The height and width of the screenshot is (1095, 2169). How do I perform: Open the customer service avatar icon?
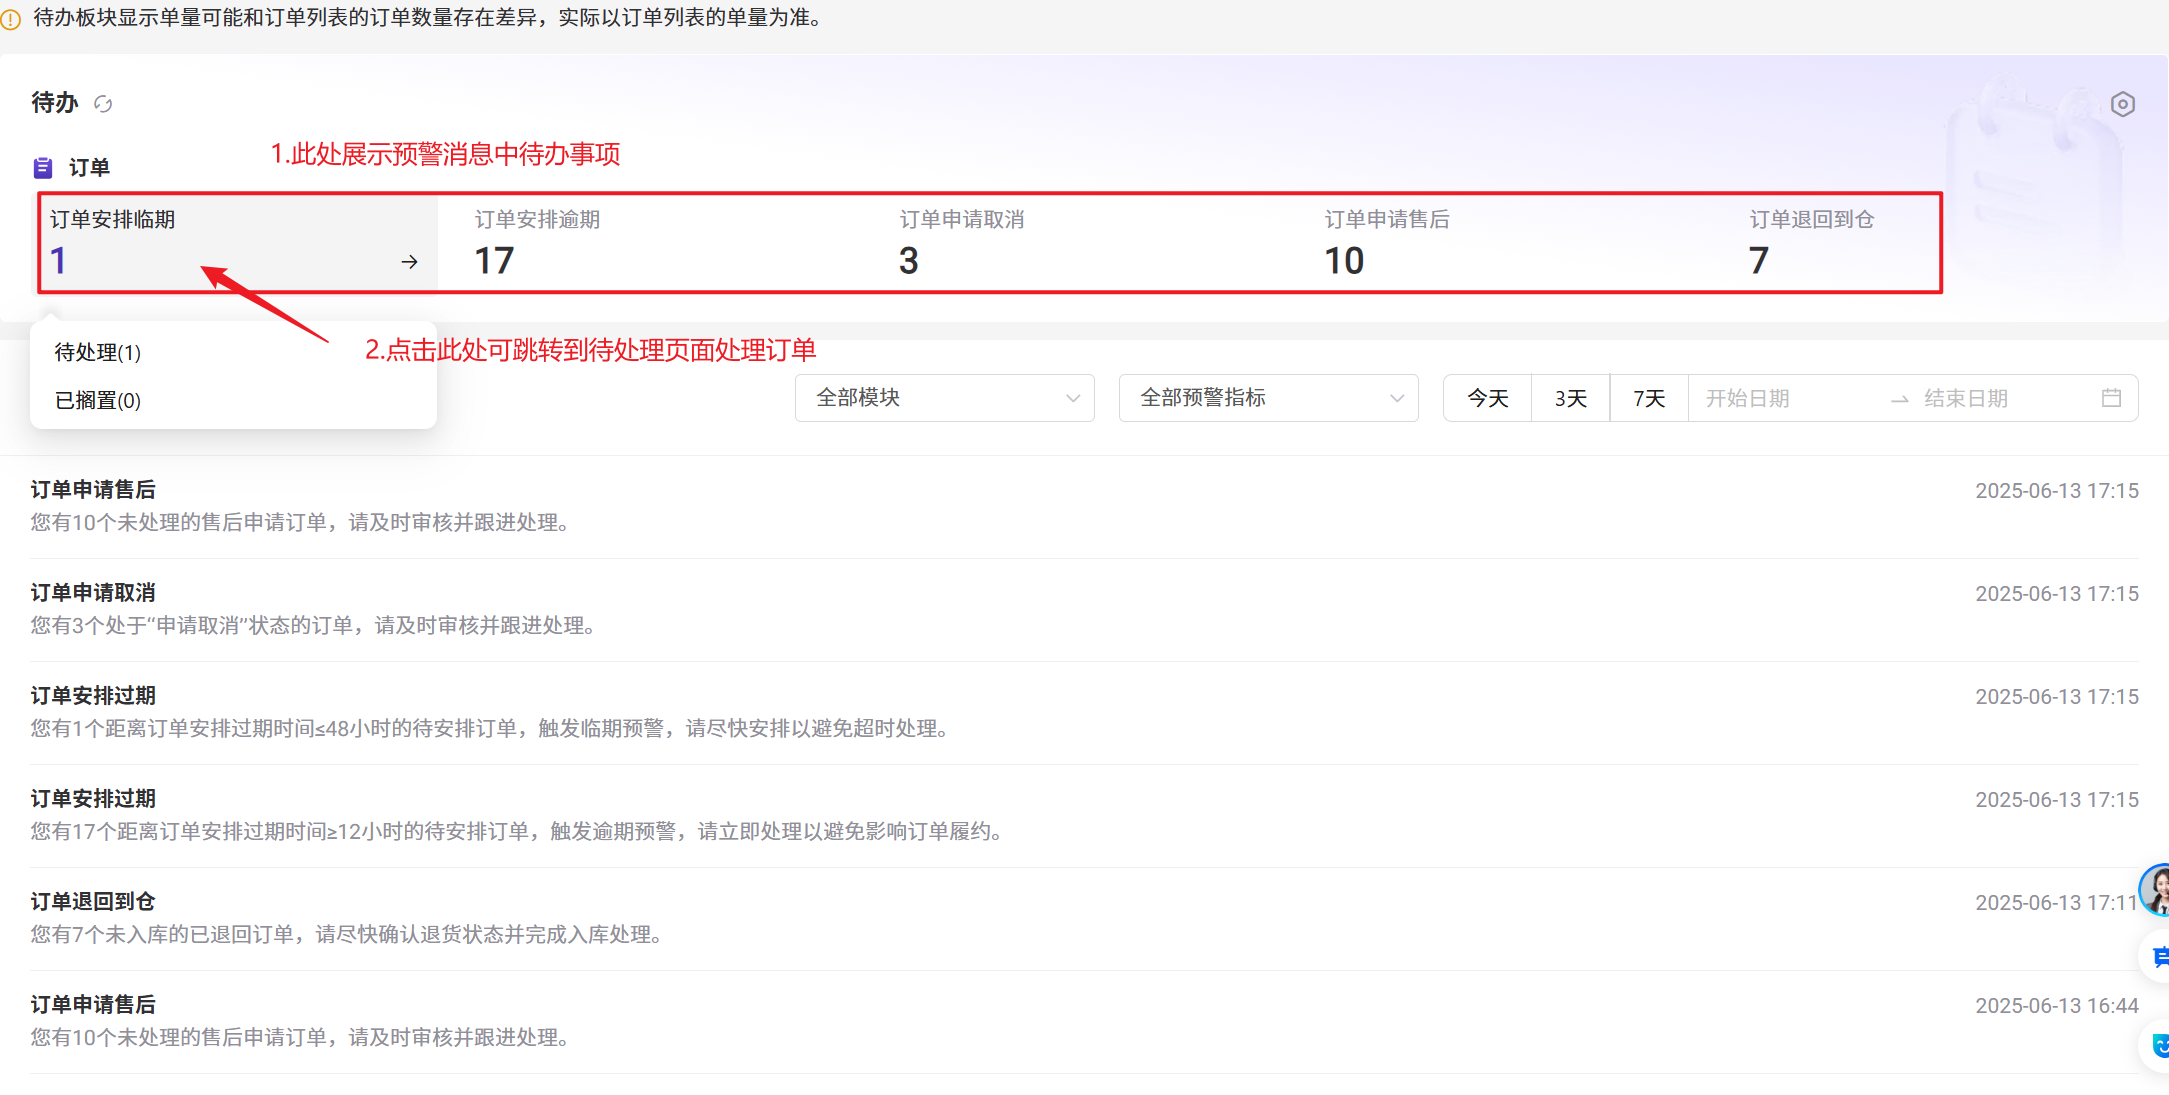(2156, 890)
